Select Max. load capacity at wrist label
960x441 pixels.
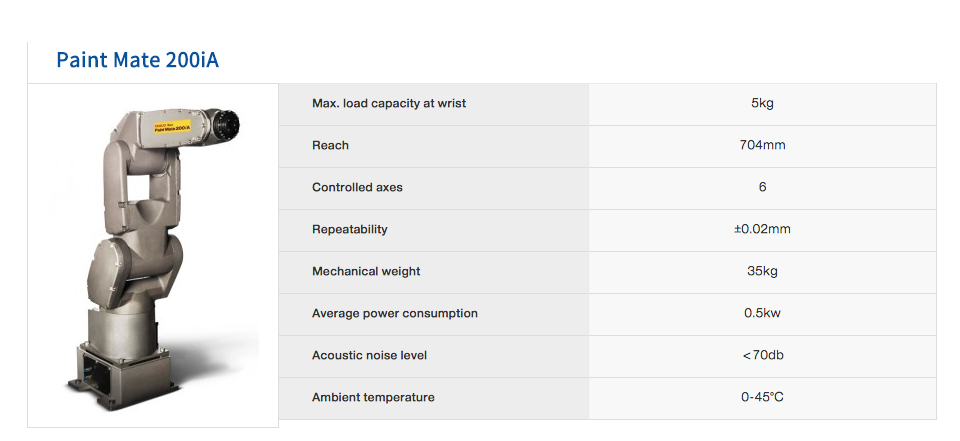[x=389, y=104]
